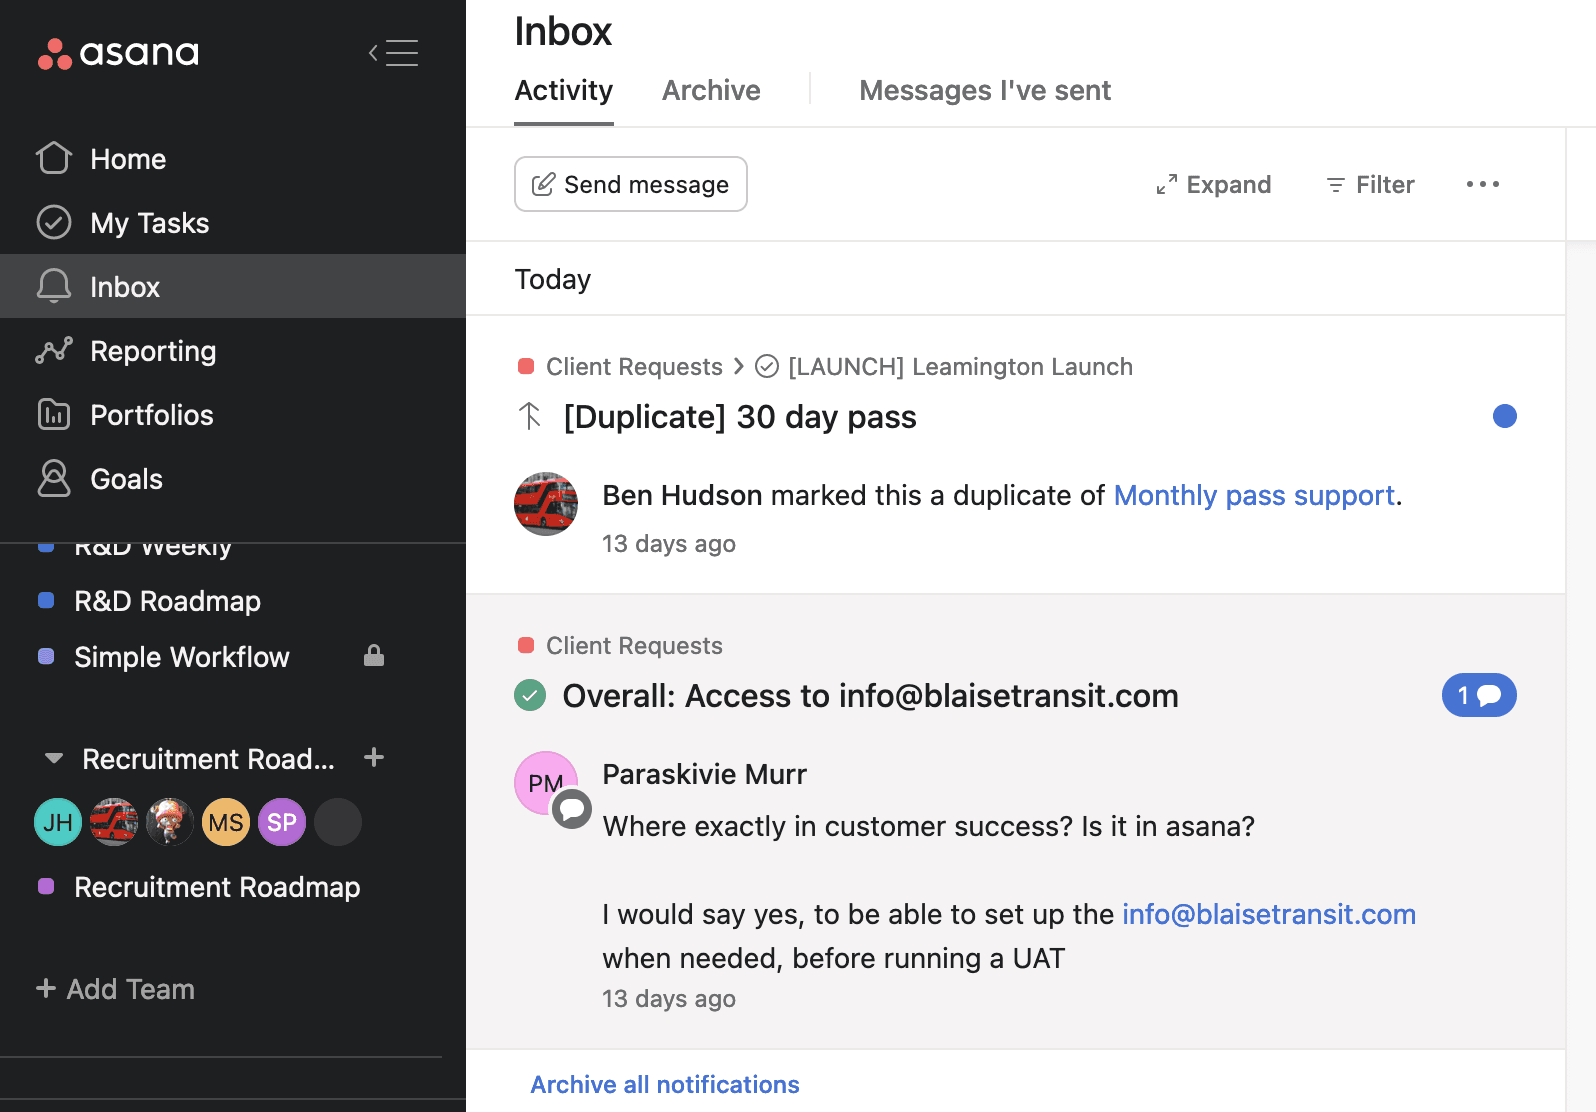Click the Goals person icon
1596x1112 pixels.
click(x=54, y=478)
